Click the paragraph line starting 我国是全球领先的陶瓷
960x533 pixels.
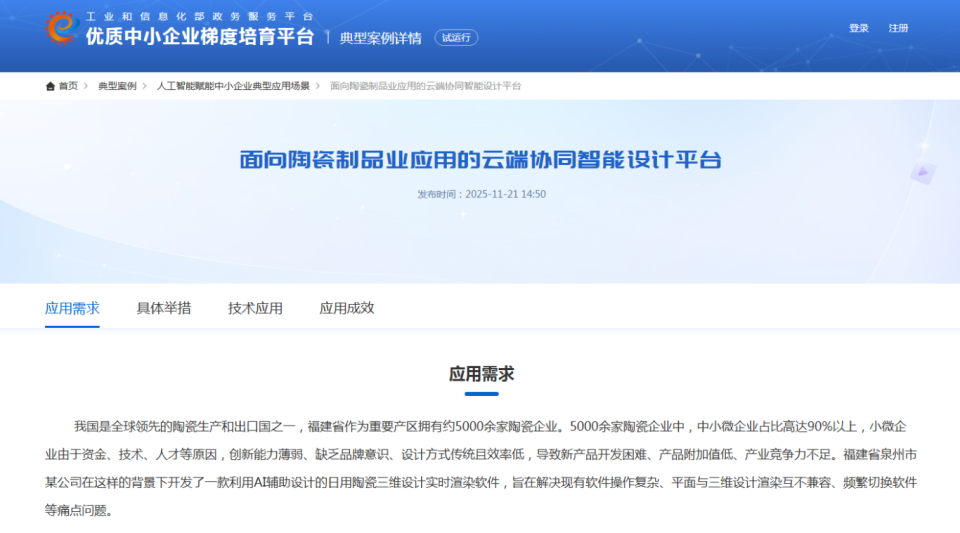coord(490,427)
